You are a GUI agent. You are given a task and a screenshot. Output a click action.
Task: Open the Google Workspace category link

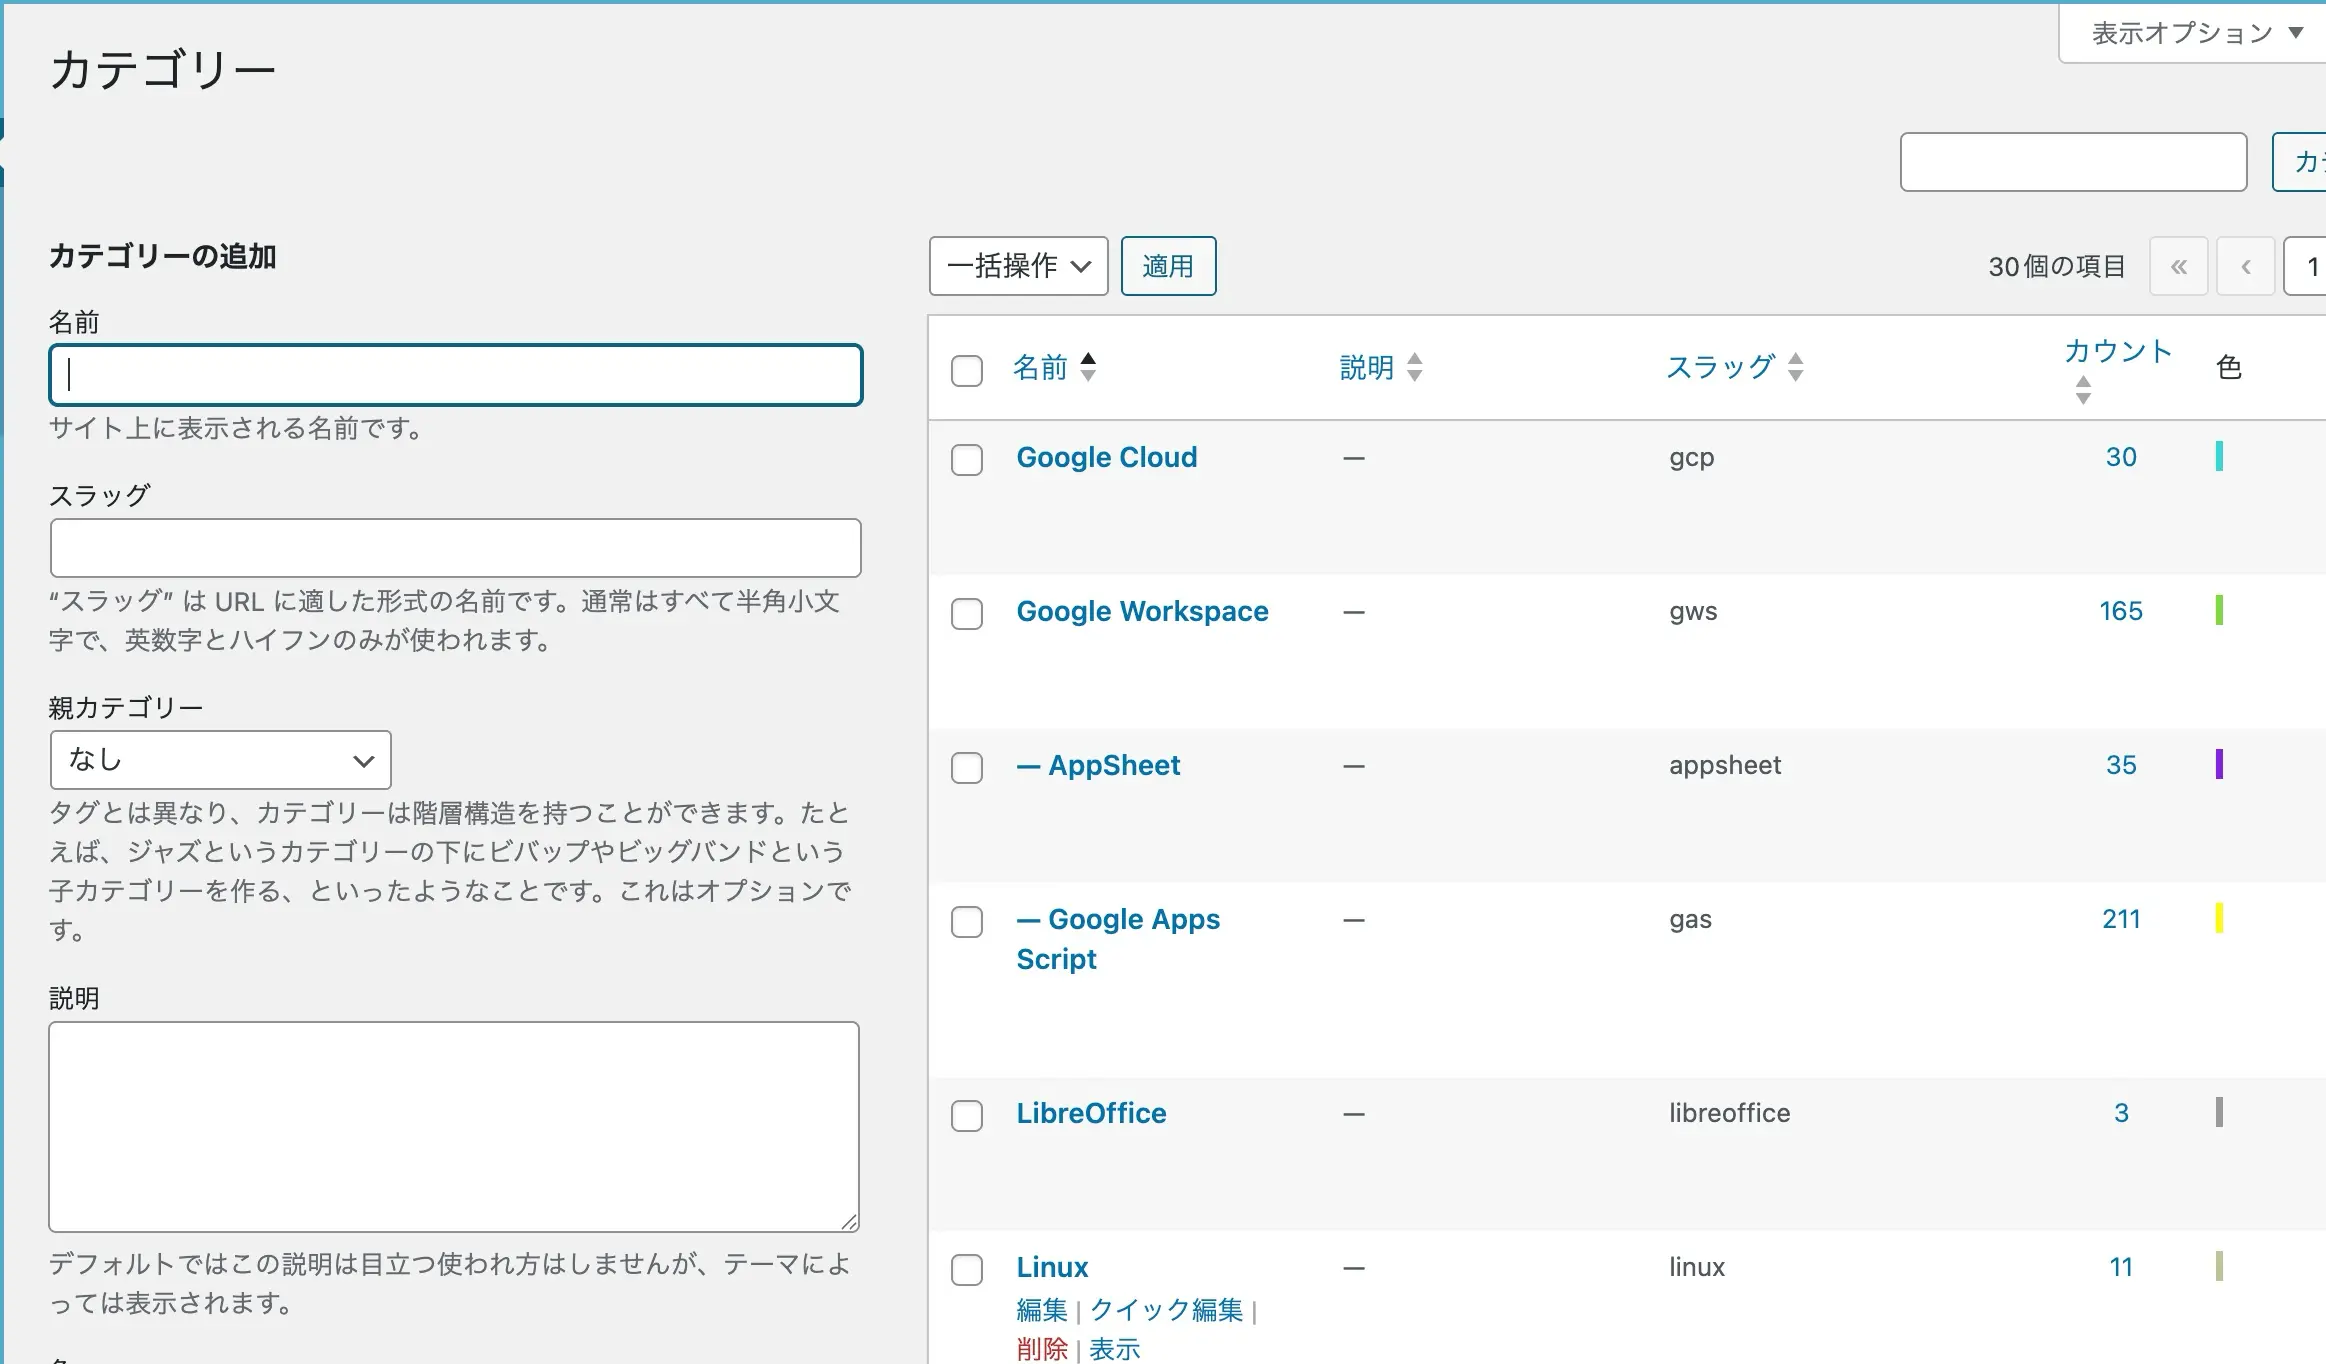[1142, 611]
